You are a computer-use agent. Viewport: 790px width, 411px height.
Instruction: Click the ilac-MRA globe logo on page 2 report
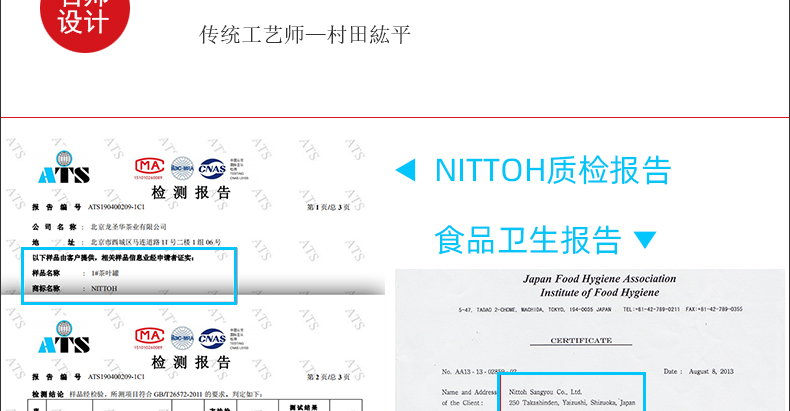click(182, 338)
